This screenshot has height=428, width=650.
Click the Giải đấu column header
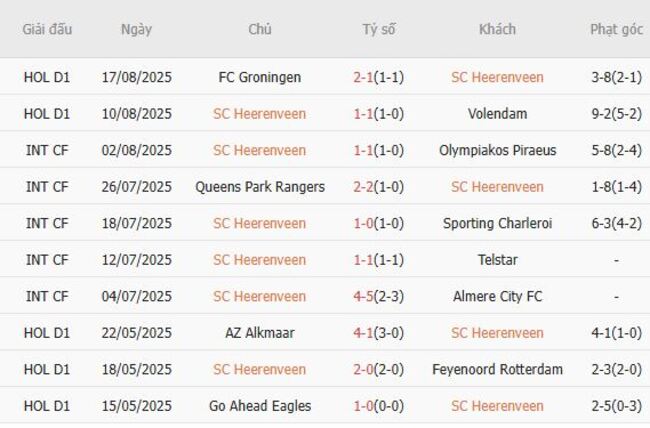pos(47,29)
